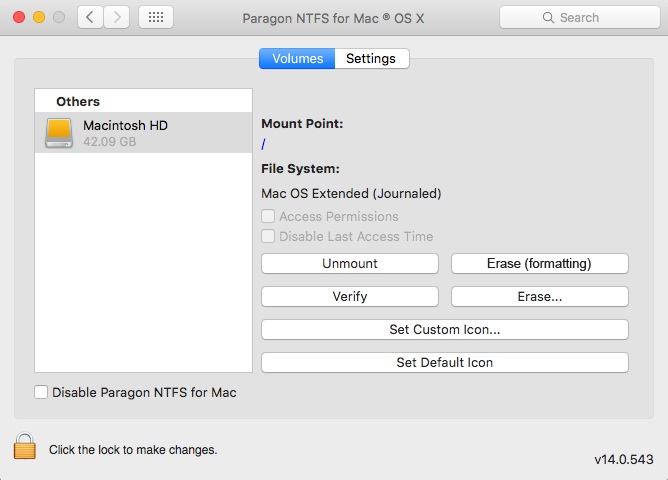Open the mount point path link
This screenshot has height=480, width=668.
pyautogui.click(x=263, y=145)
